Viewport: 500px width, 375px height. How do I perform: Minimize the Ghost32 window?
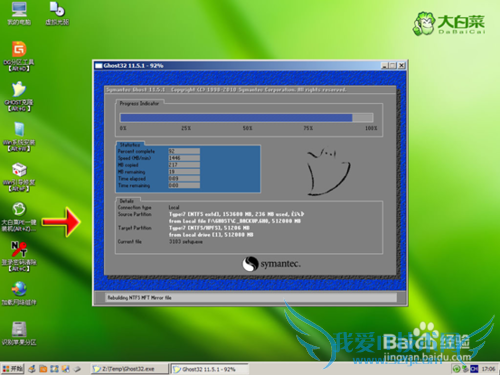[385, 66]
